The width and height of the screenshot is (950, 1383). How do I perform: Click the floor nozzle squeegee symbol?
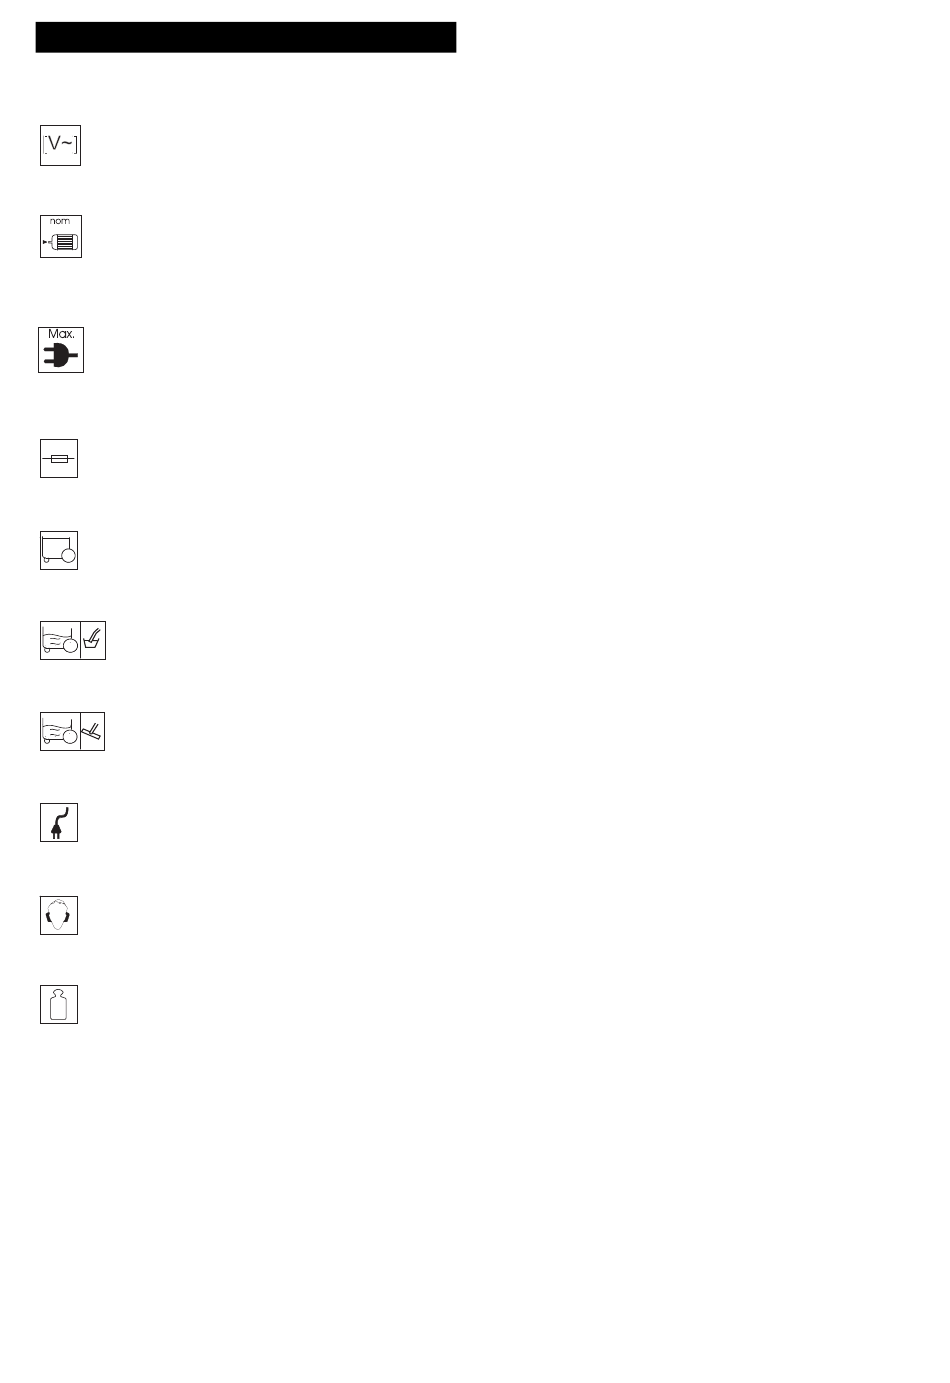(x=92, y=732)
